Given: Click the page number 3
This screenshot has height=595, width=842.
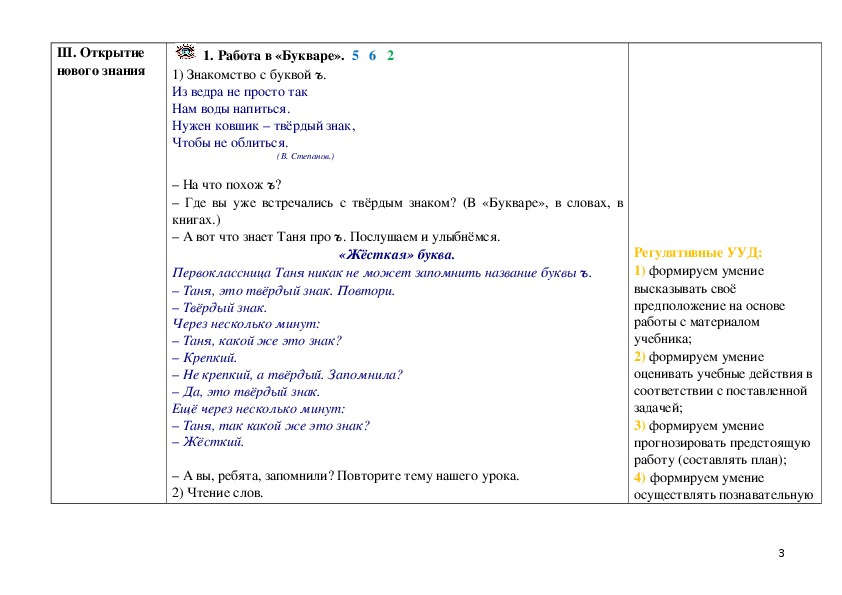Looking at the screenshot, I should click(x=781, y=553).
